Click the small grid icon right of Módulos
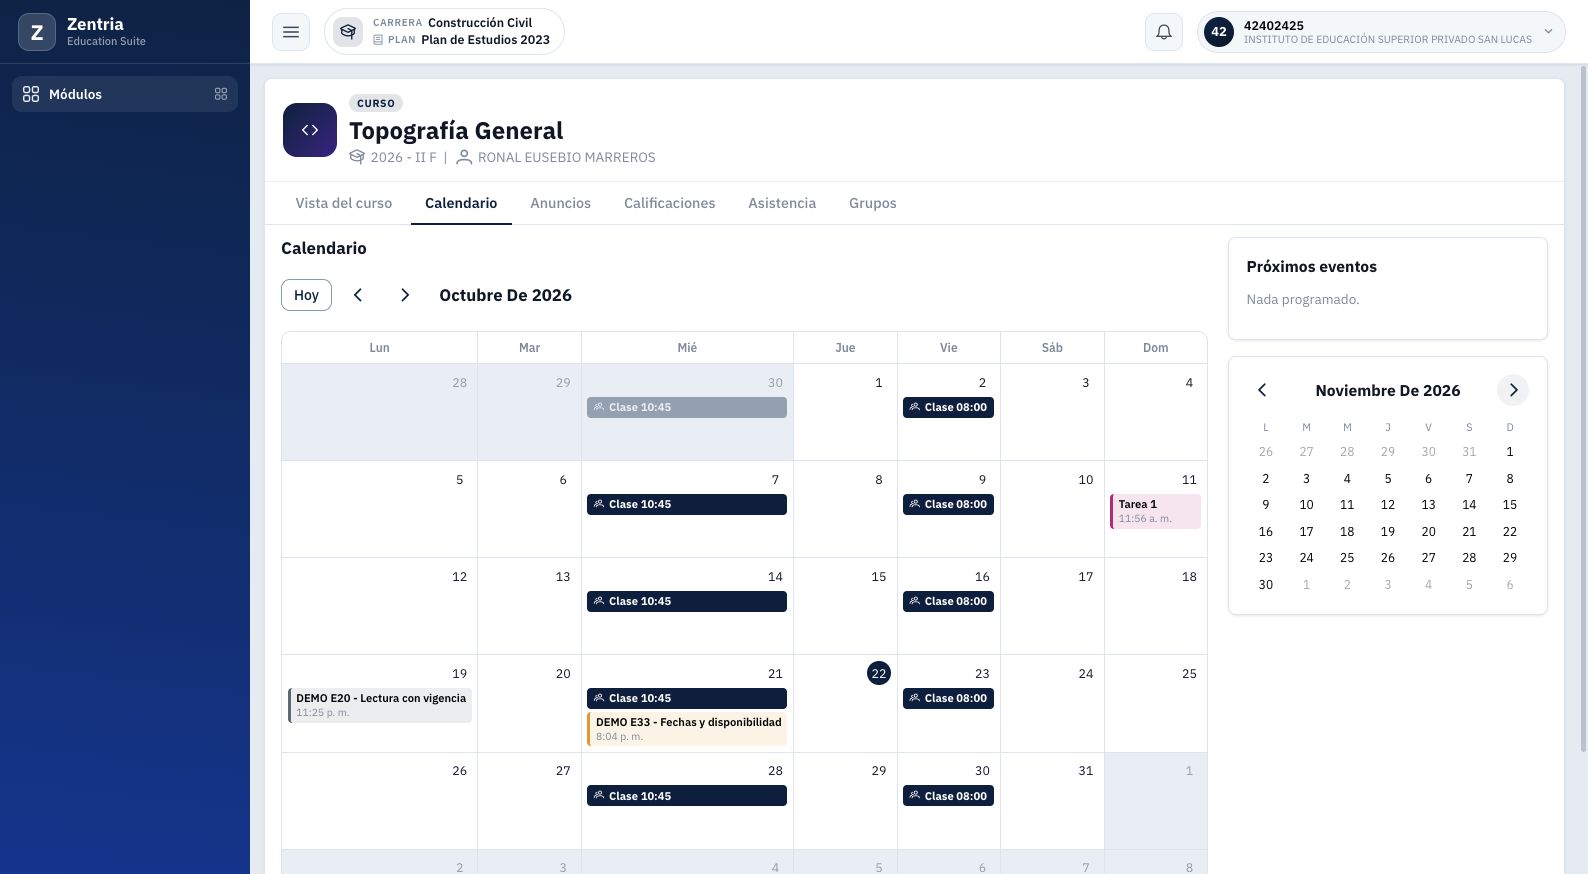The width and height of the screenshot is (1588, 874). point(221,94)
